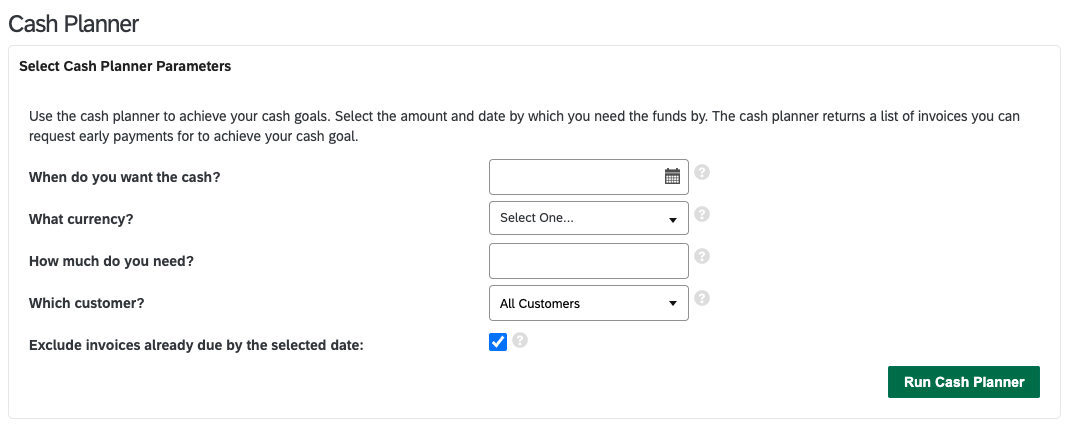Show help for the amount needed field

coord(702,256)
